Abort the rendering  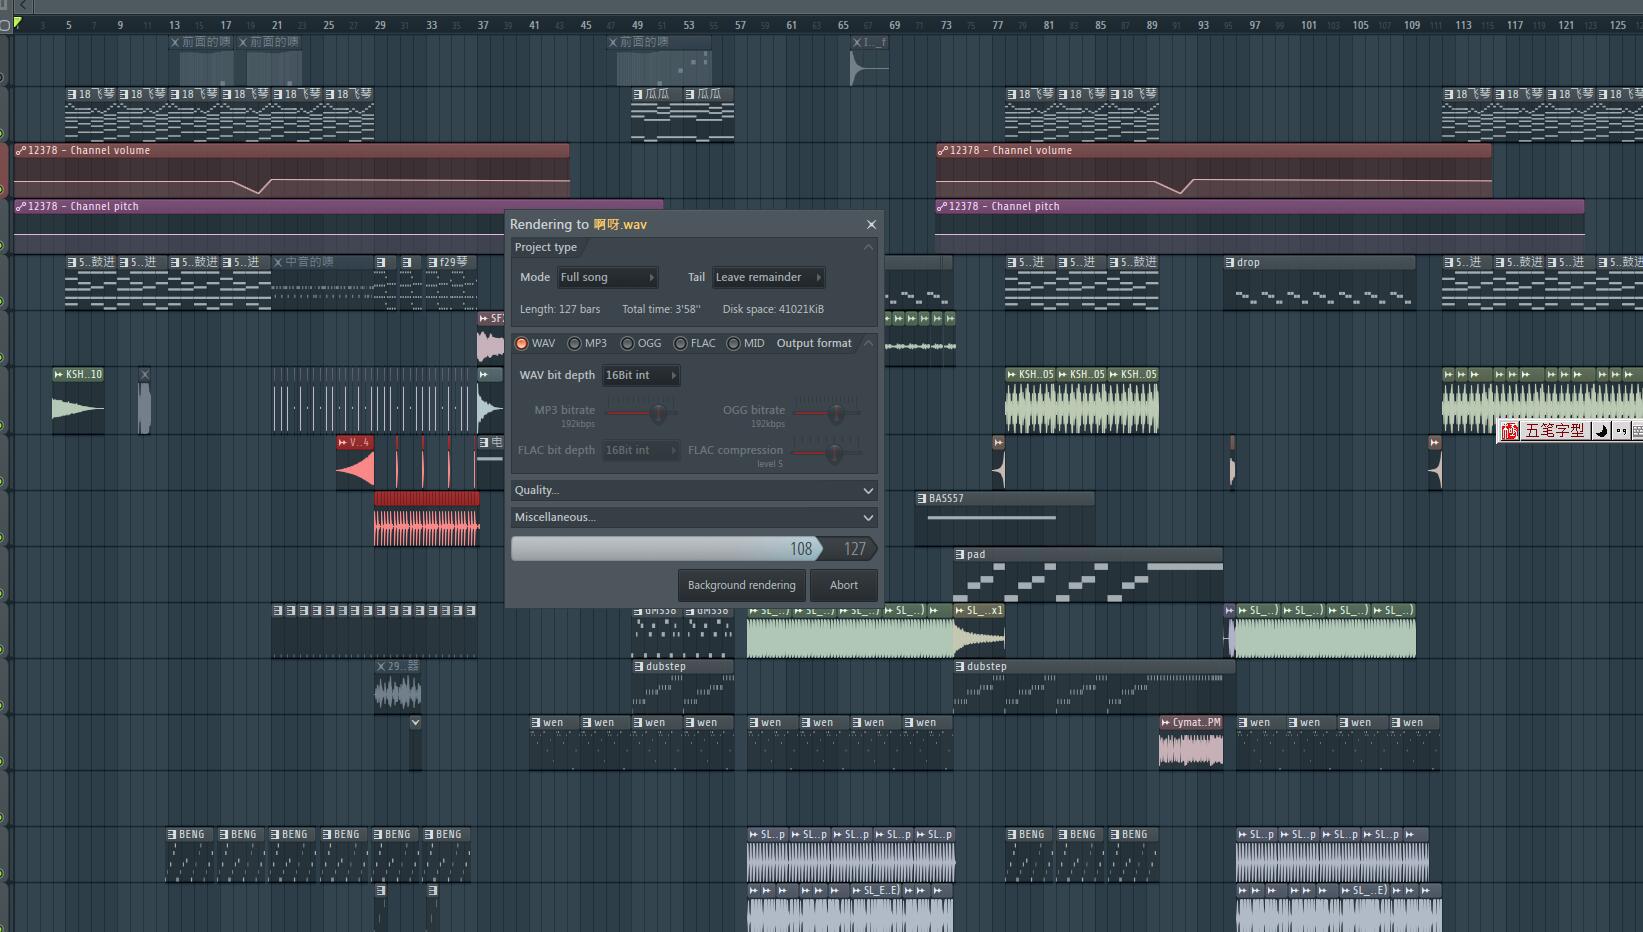[843, 585]
